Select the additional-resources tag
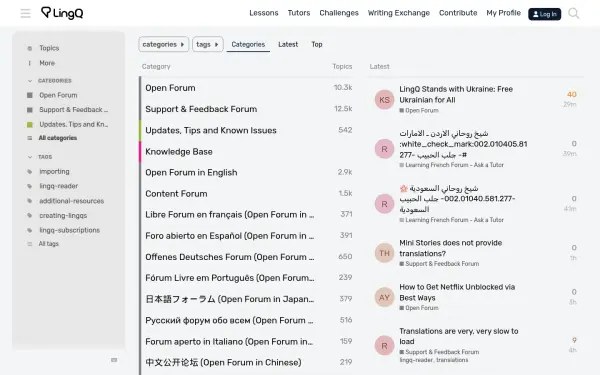The image size is (600, 375). coord(72,201)
